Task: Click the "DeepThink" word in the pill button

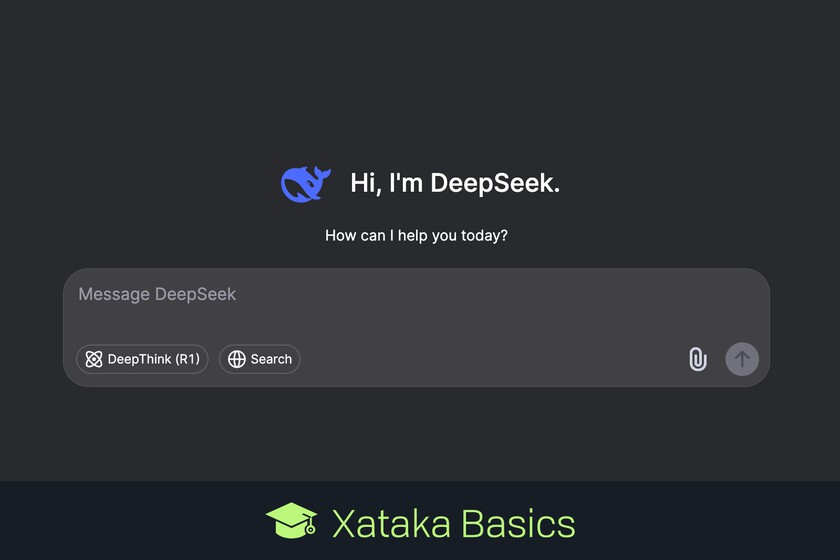Action: click(139, 359)
